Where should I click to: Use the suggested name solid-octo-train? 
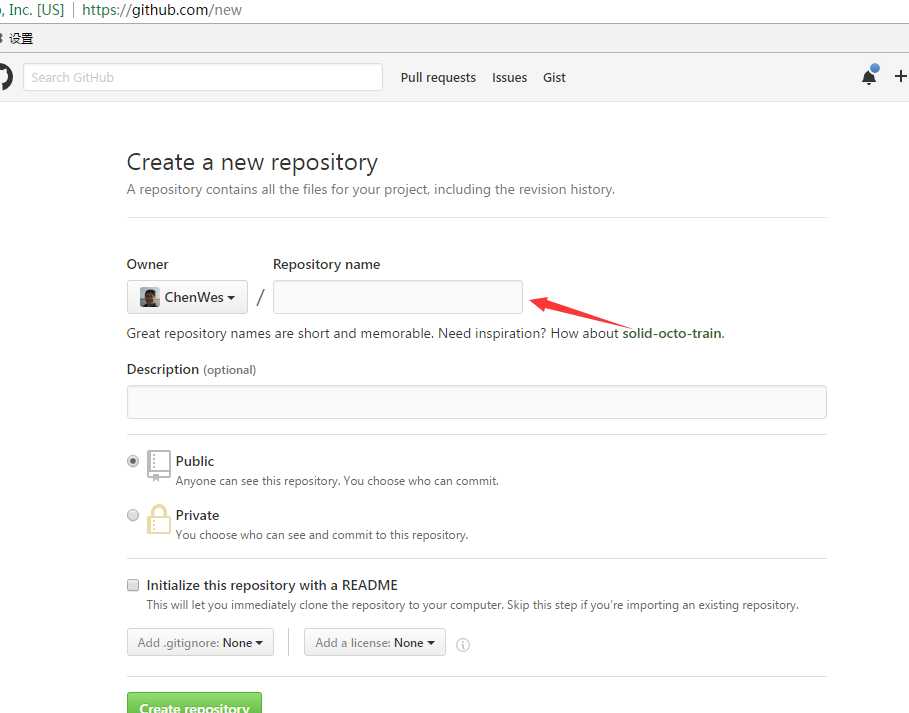[x=672, y=333]
